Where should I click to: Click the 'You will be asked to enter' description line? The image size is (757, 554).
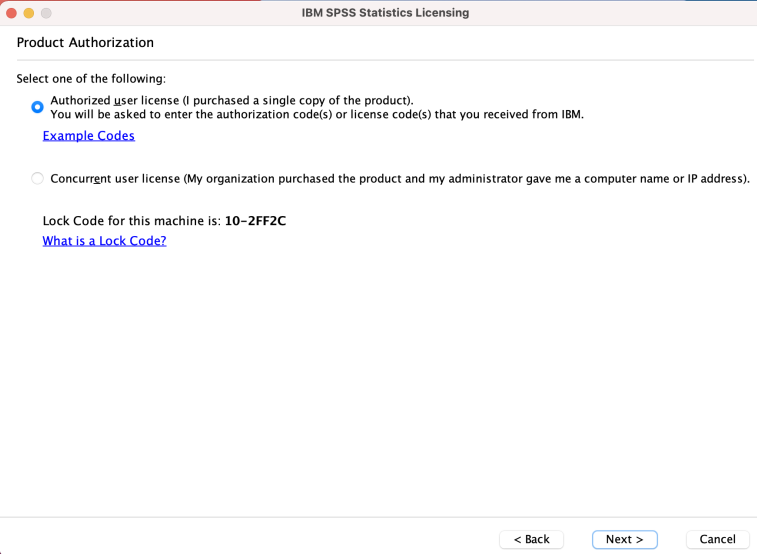[x=317, y=114]
